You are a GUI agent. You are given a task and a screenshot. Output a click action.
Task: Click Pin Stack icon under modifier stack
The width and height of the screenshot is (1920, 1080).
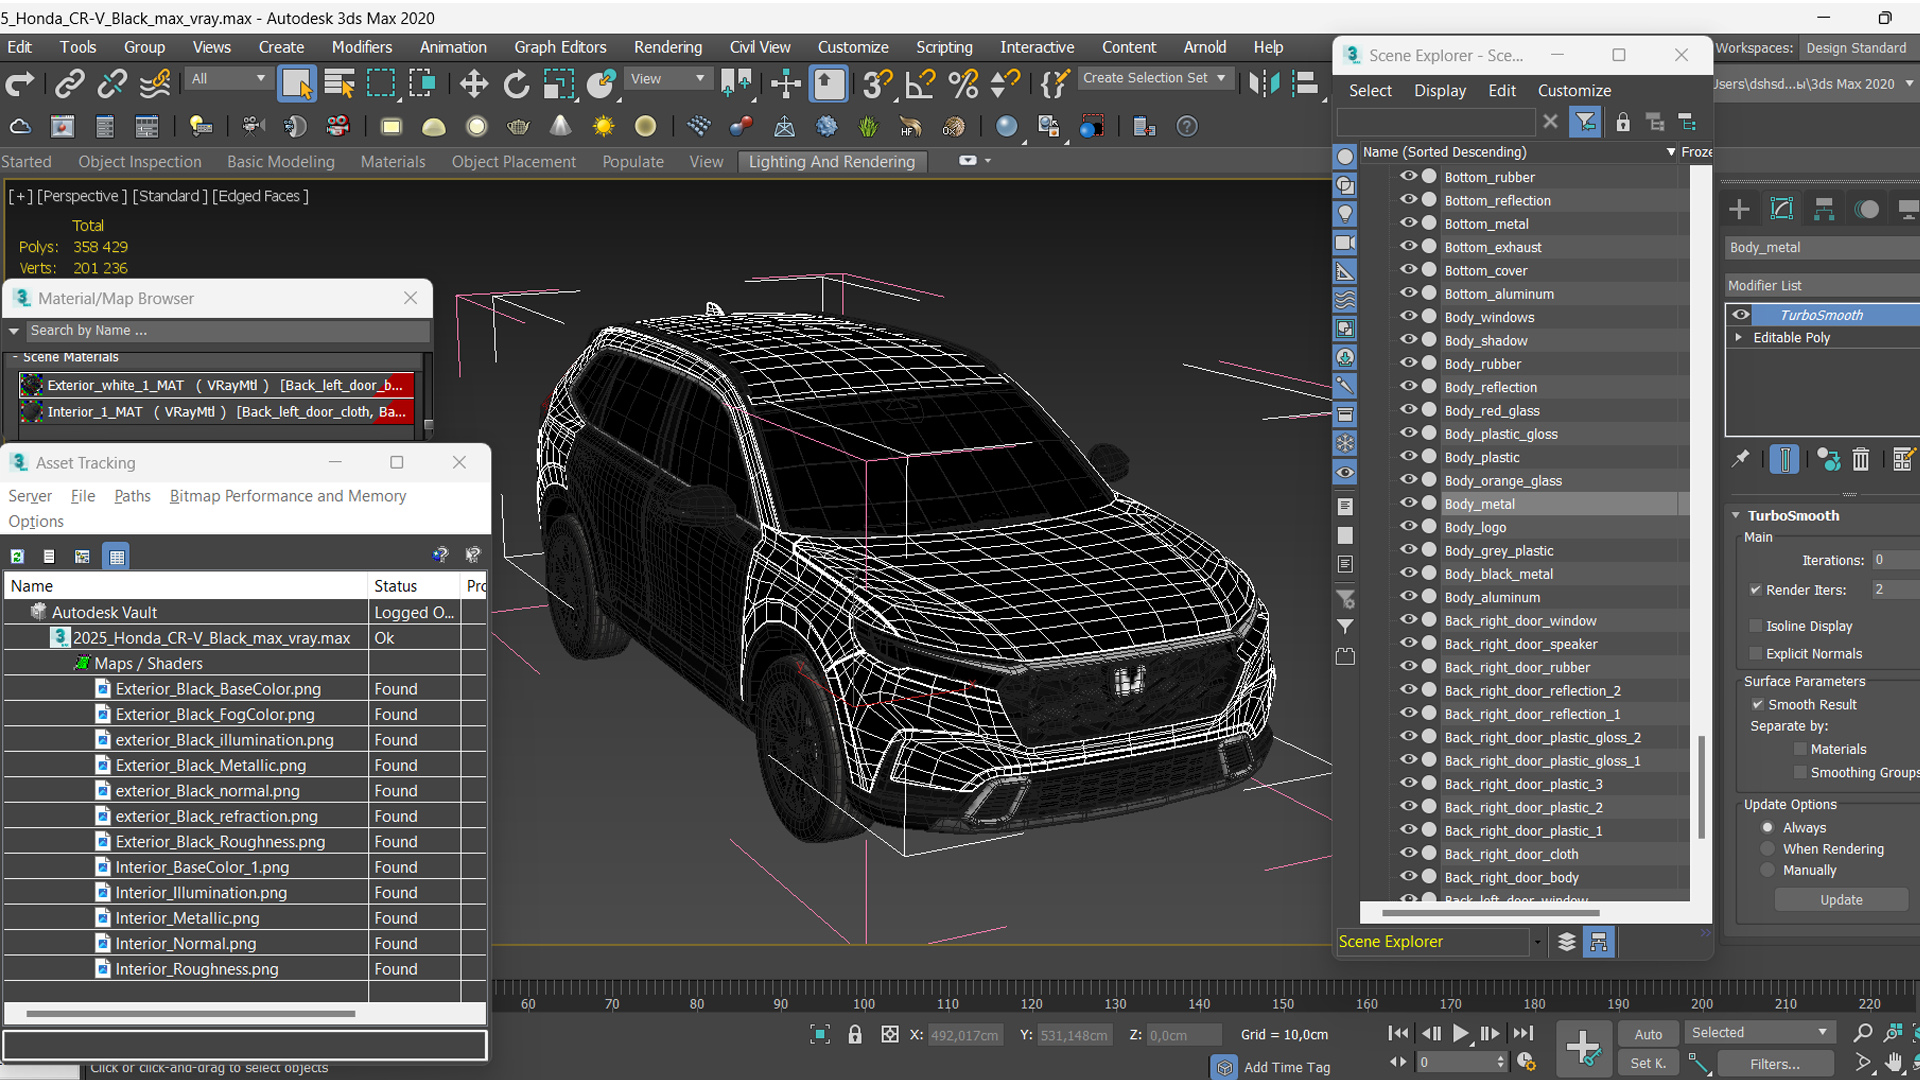coord(1740,459)
